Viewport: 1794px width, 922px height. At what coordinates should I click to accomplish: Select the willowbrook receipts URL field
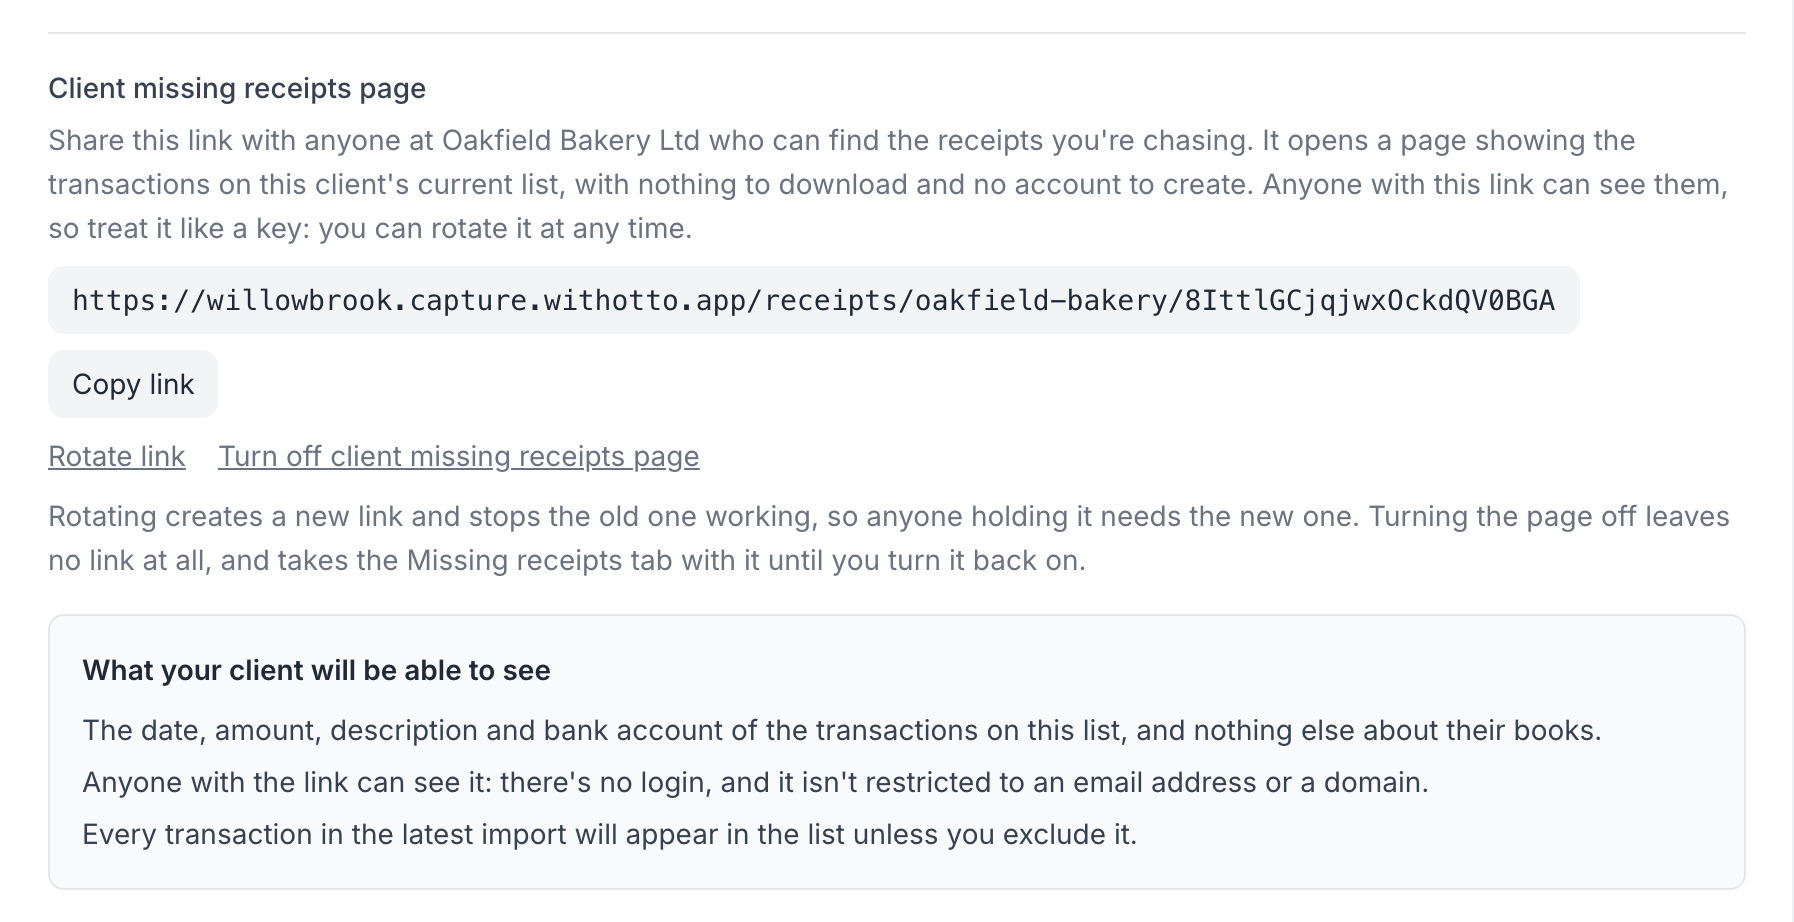pyautogui.click(x=814, y=300)
